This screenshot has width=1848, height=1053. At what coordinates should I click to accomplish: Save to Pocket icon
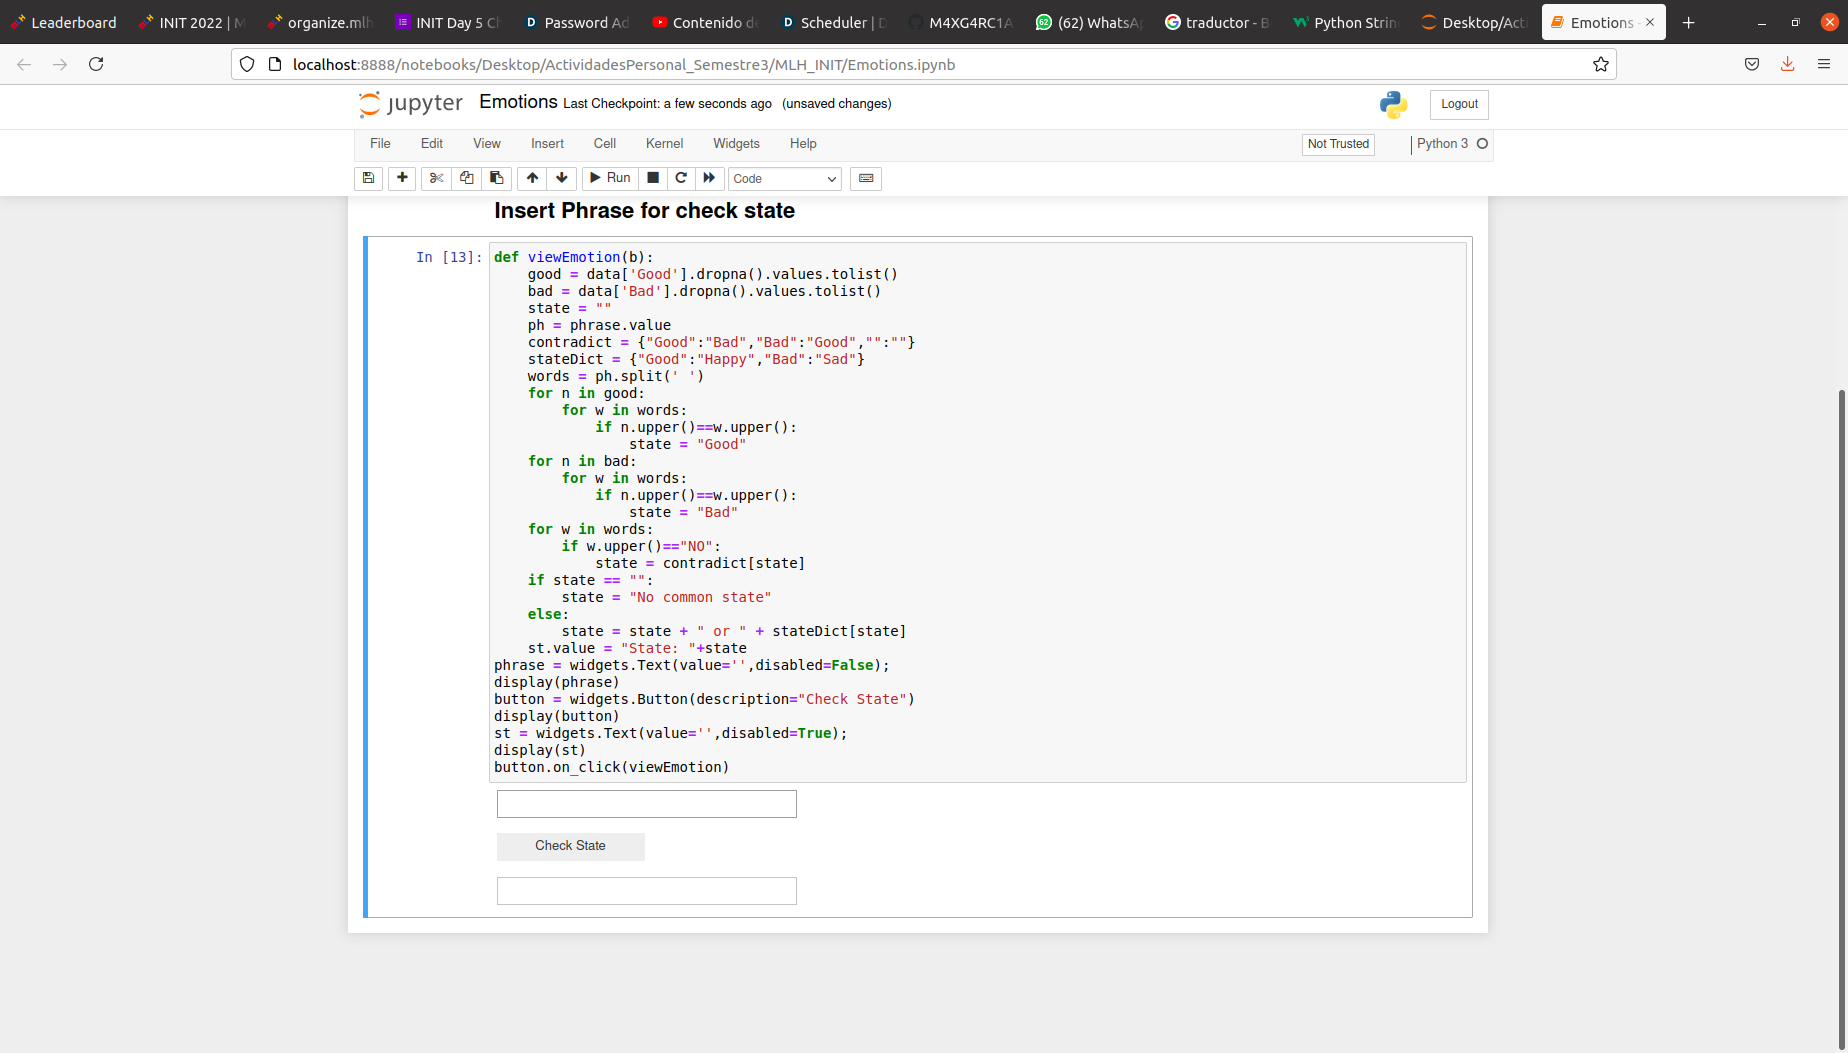coord(1752,64)
